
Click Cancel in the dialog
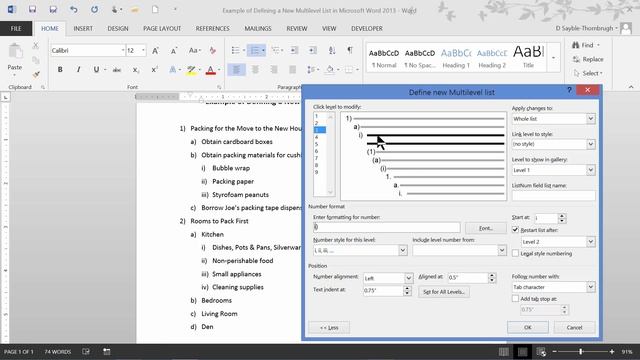point(574,327)
